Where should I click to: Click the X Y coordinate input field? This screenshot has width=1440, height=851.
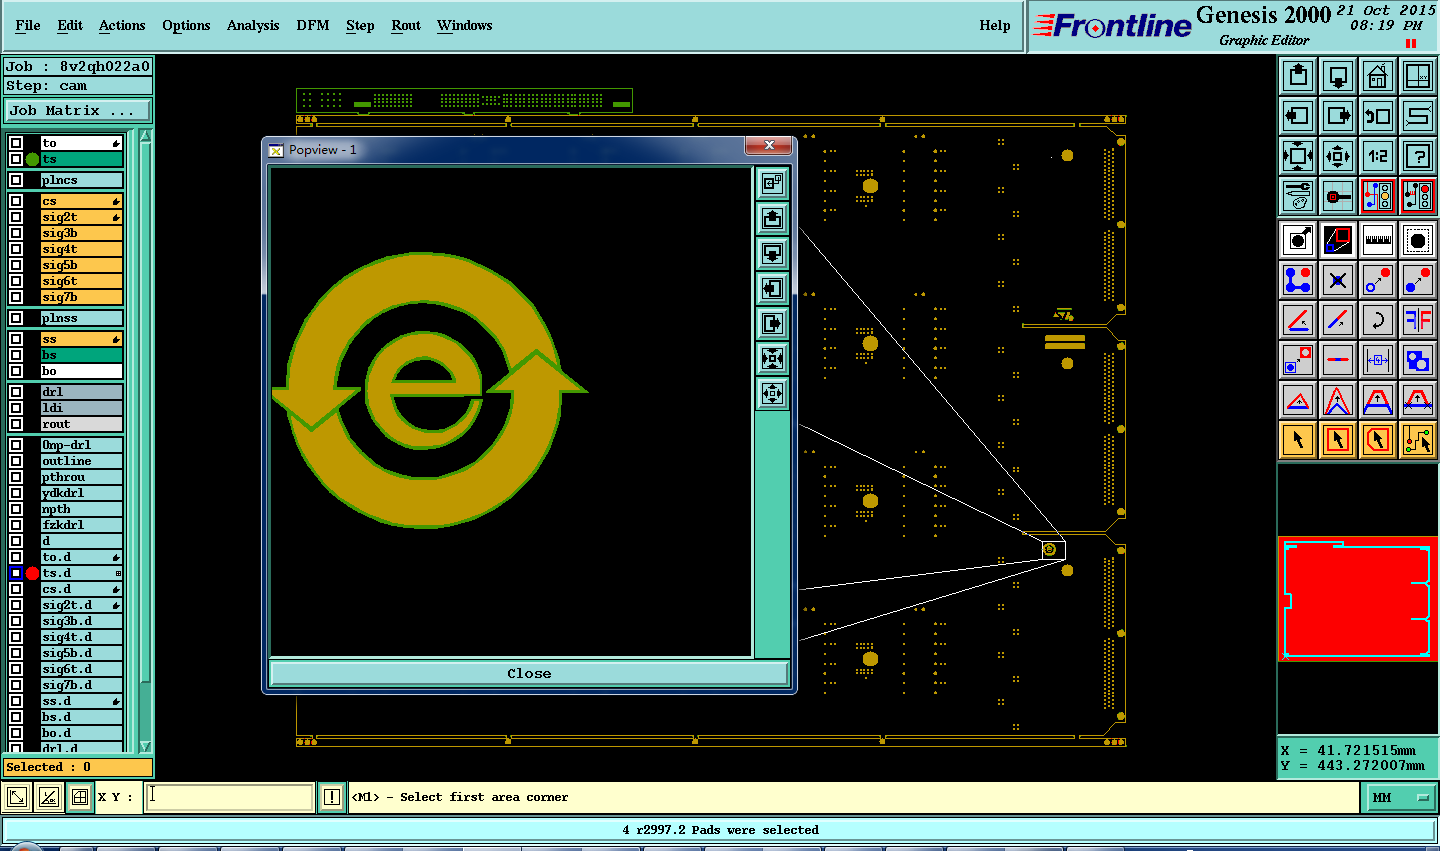pyautogui.click(x=230, y=797)
